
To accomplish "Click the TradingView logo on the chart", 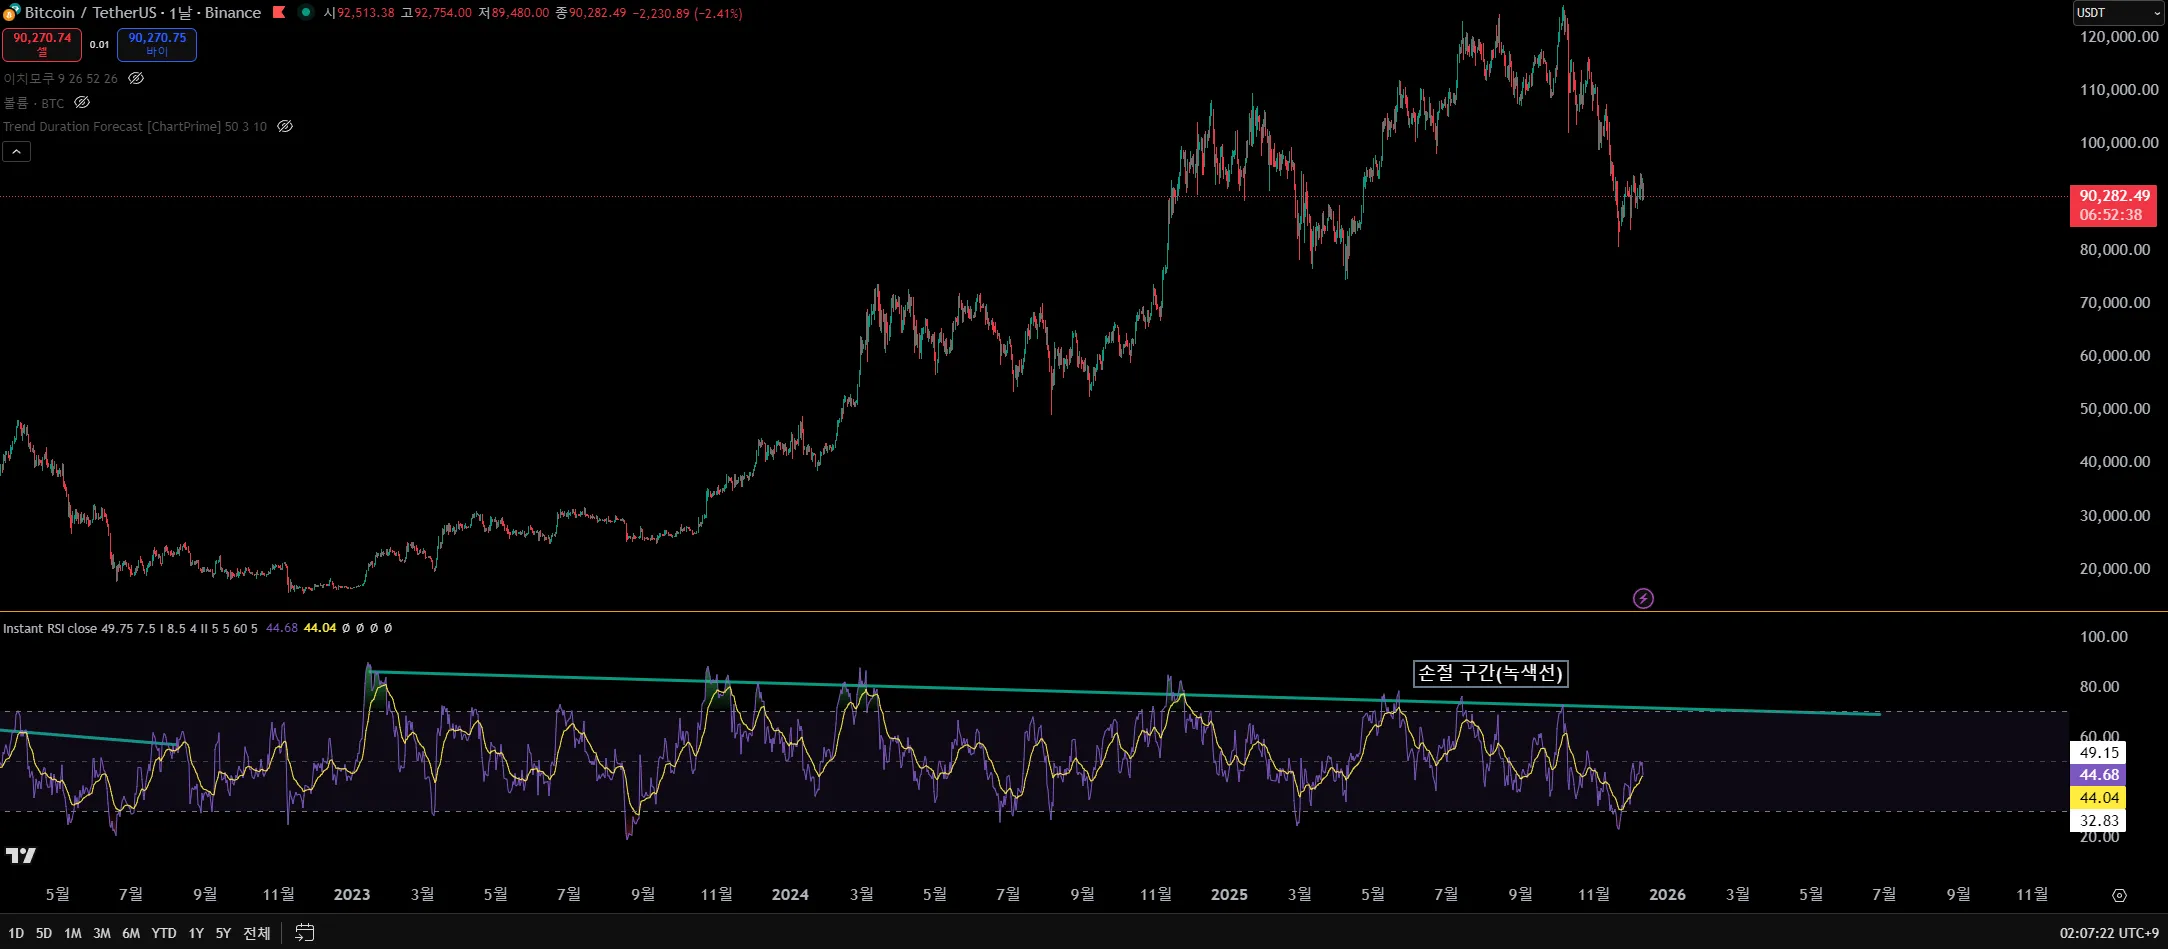I will 20,855.
